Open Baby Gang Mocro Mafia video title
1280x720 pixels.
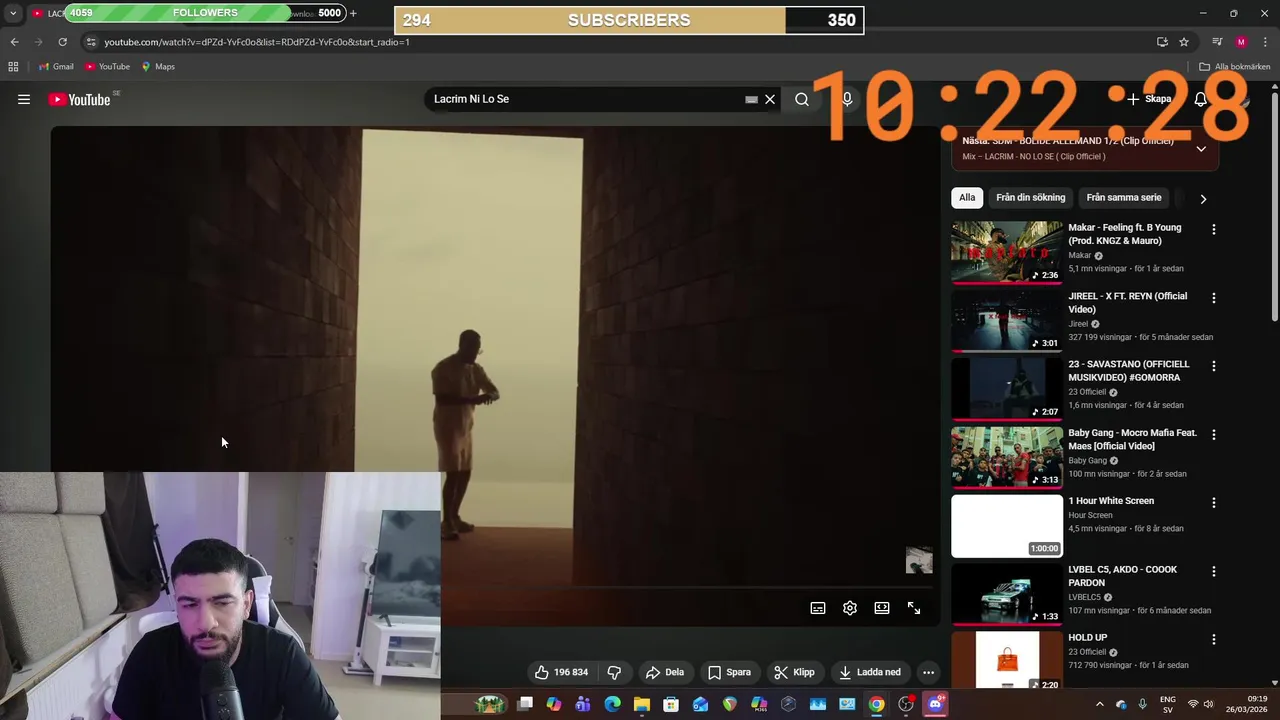[x=1132, y=440]
